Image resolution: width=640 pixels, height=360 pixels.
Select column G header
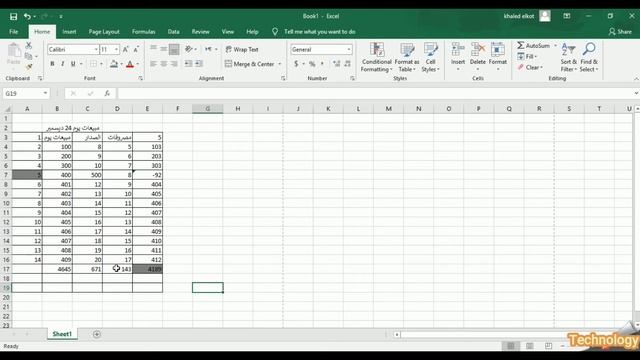coord(207,109)
